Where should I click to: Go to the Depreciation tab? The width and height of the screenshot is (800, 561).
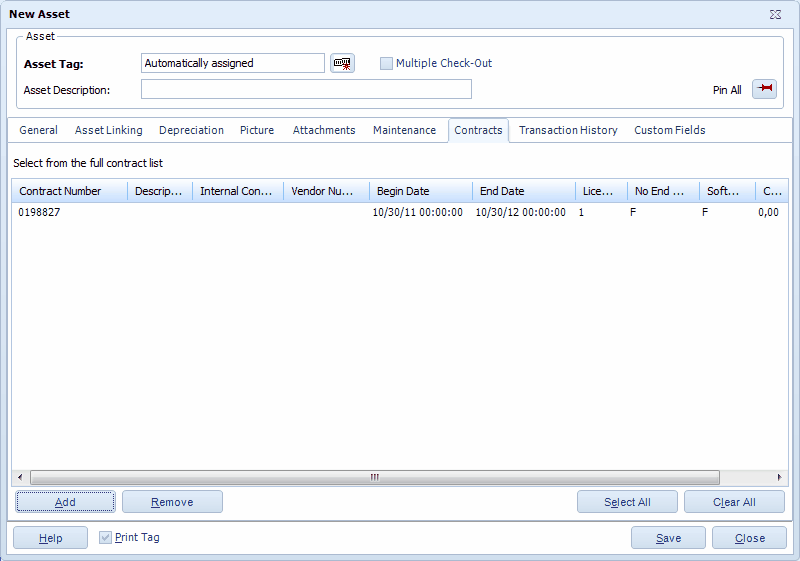pos(191,130)
